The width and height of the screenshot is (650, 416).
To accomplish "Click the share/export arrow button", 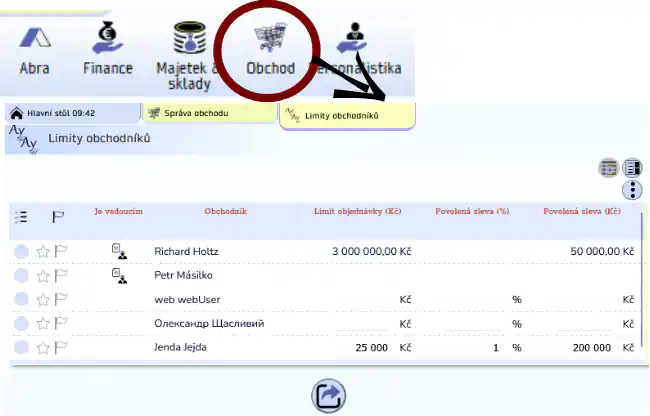I will (x=328, y=396).
